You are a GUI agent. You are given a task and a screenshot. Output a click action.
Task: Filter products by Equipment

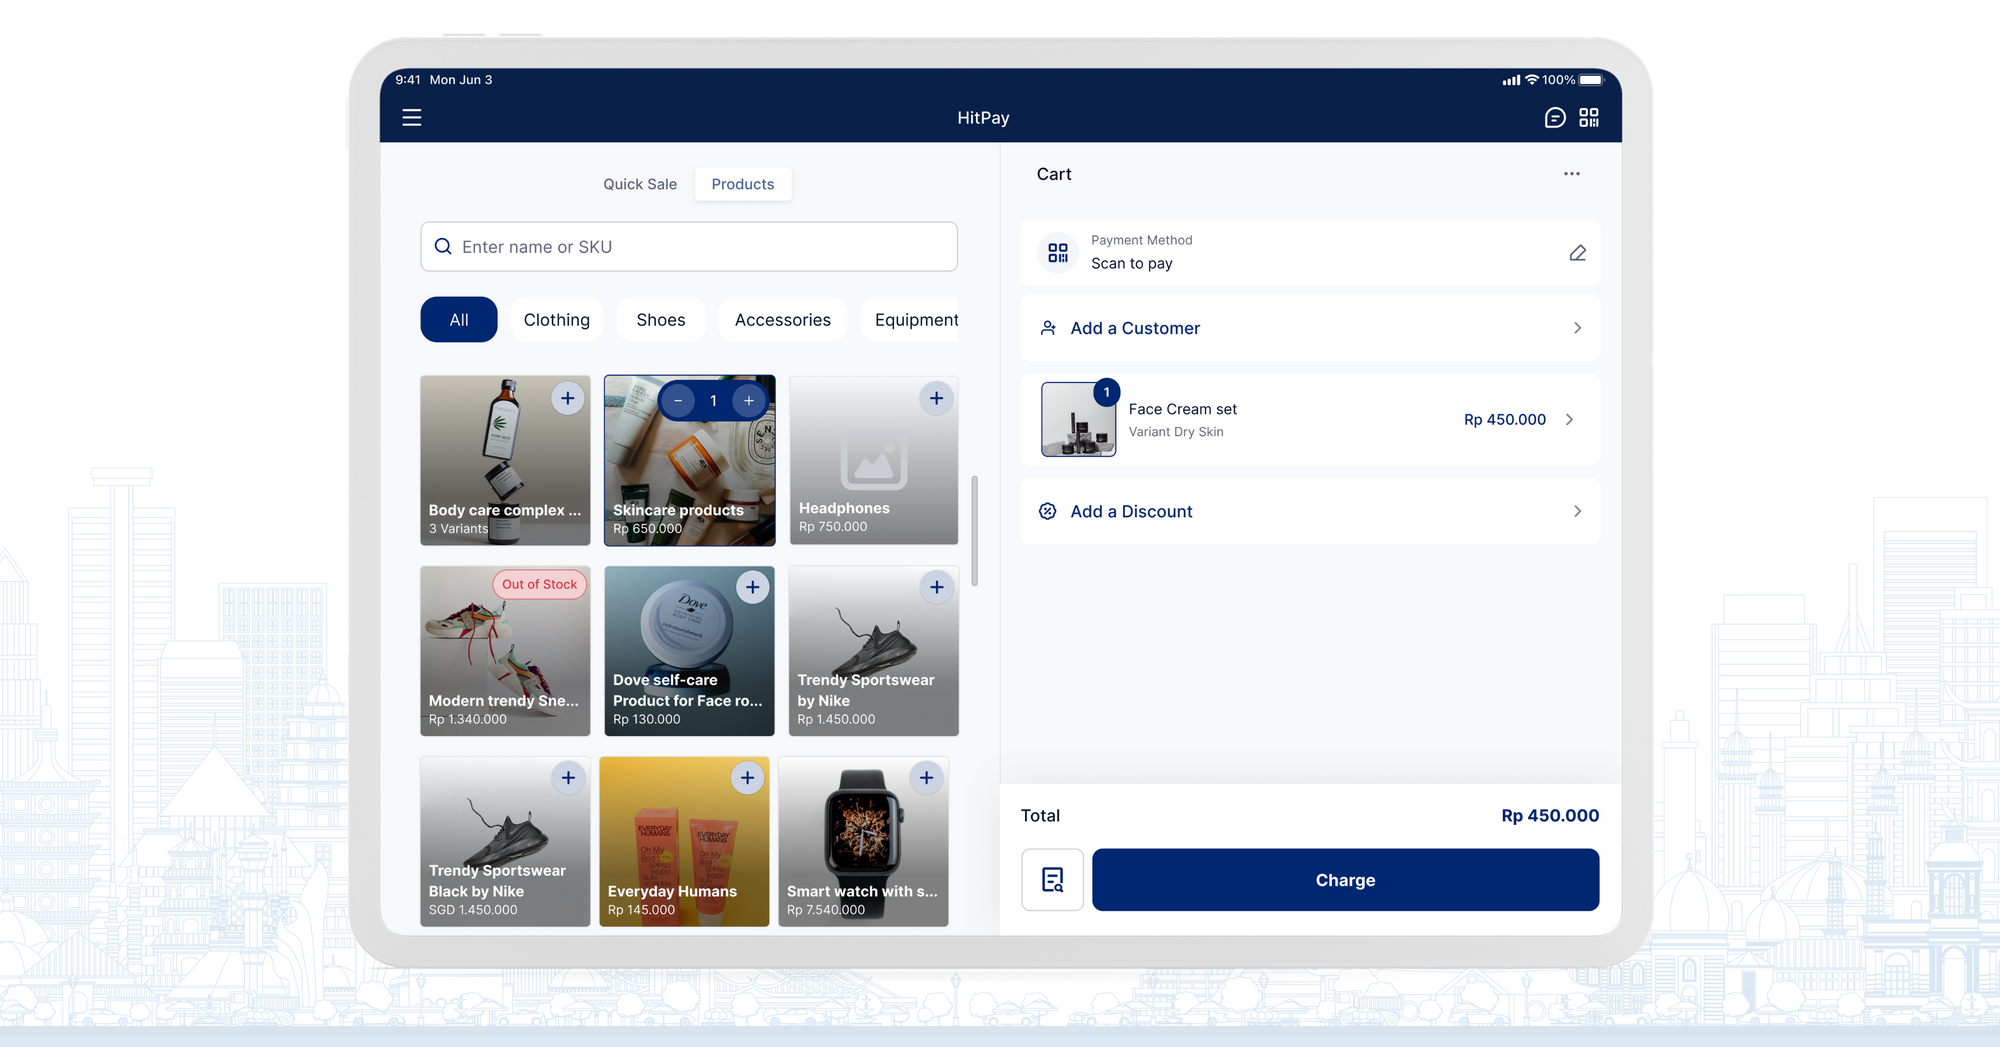tap(910, 320)
